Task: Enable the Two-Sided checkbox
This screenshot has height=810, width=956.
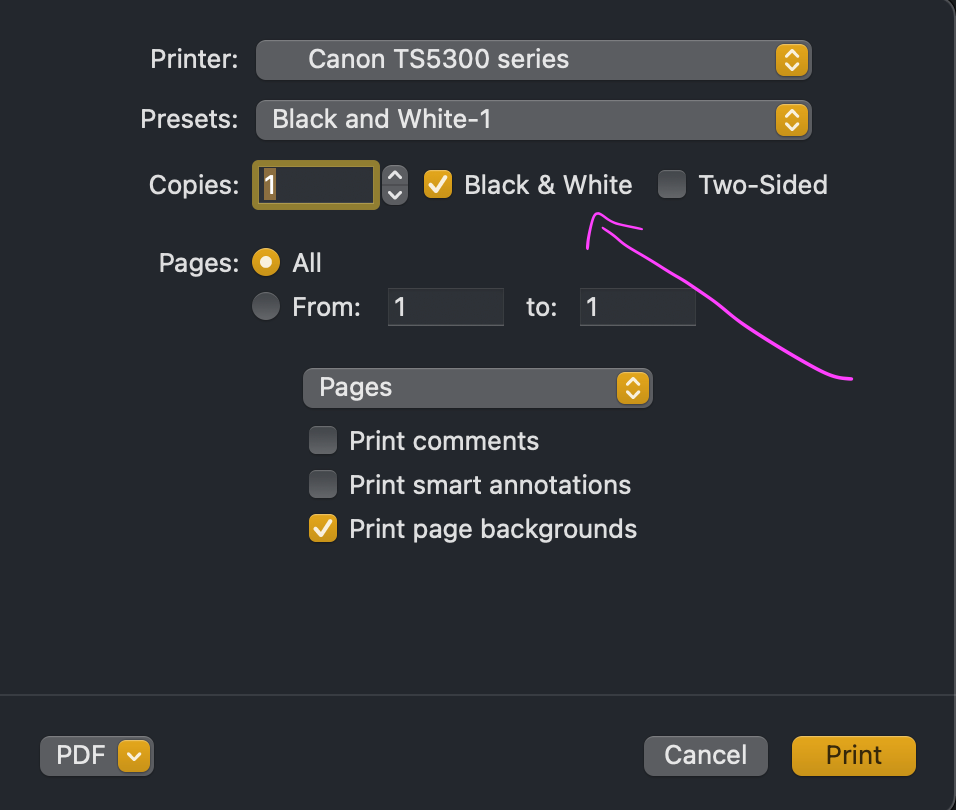Action: click(x=672, y=185)
